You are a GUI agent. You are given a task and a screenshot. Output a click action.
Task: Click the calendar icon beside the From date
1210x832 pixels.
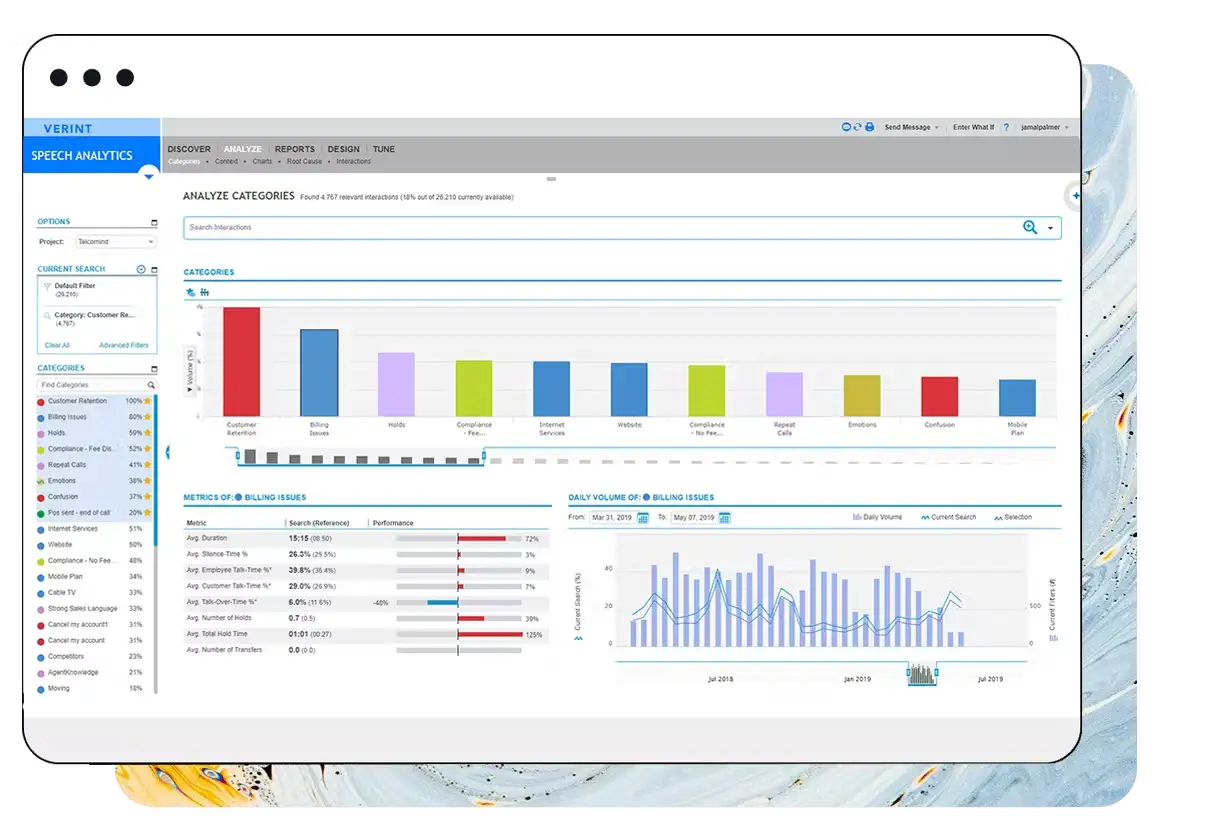pyautogui.click(x=643, y=517)
